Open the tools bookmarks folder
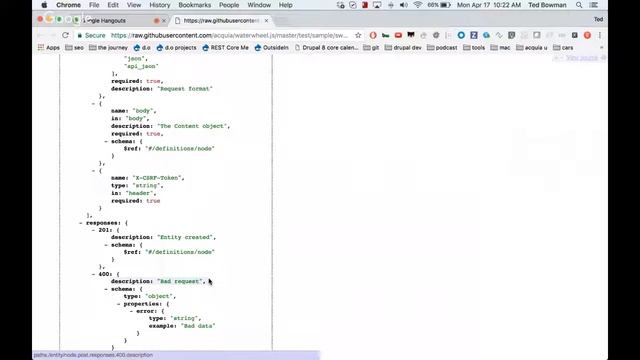This screenshot has width=640, height=360. [474, 48]
